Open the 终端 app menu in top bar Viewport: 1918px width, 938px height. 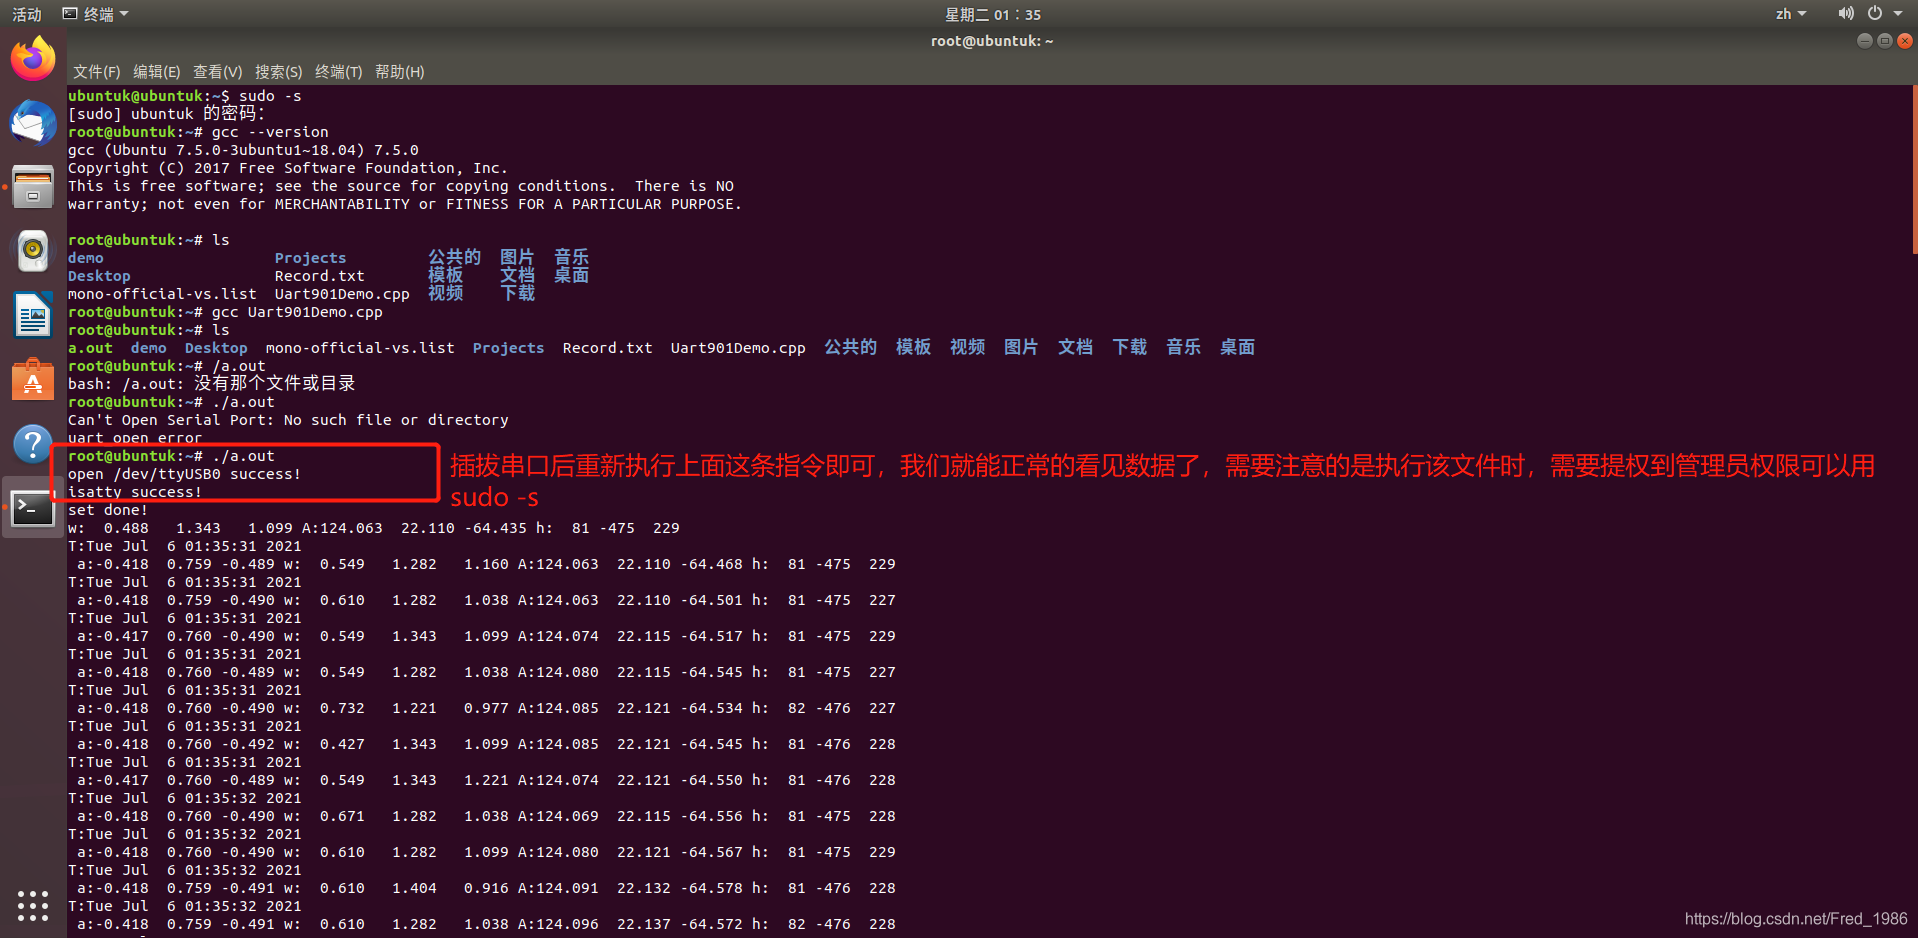(96, 14)
